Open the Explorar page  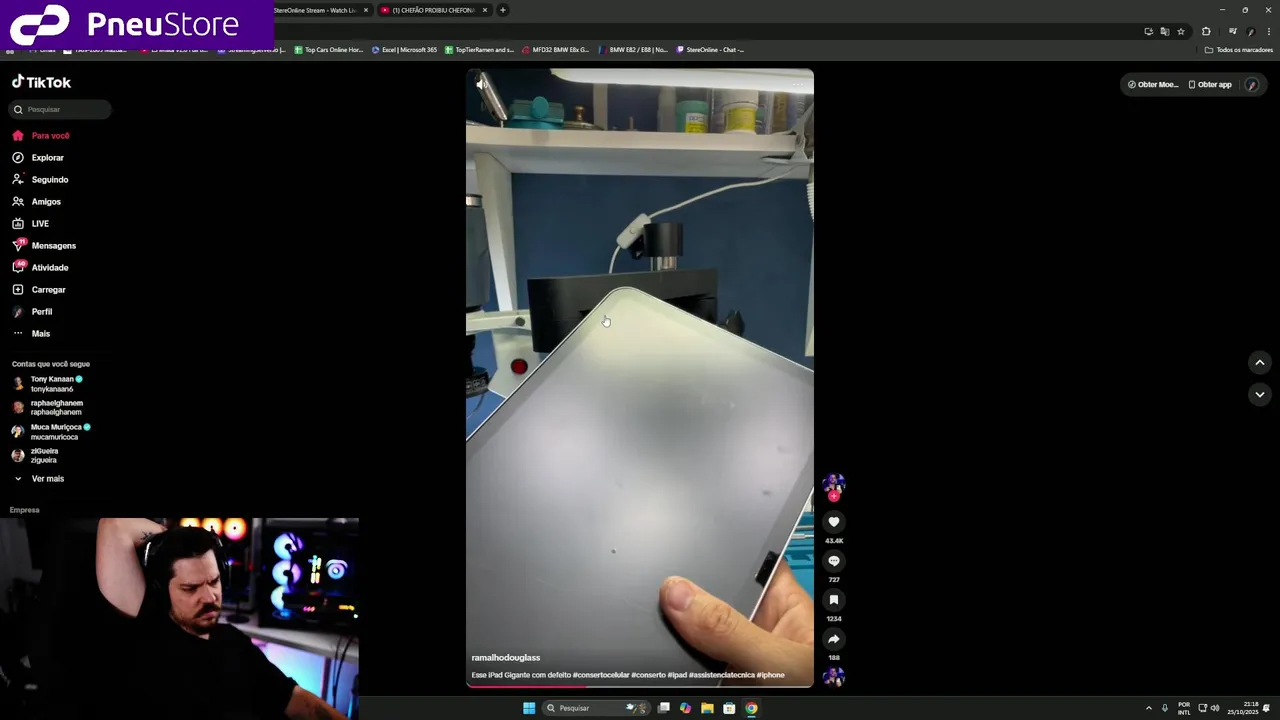pos(38,158)
